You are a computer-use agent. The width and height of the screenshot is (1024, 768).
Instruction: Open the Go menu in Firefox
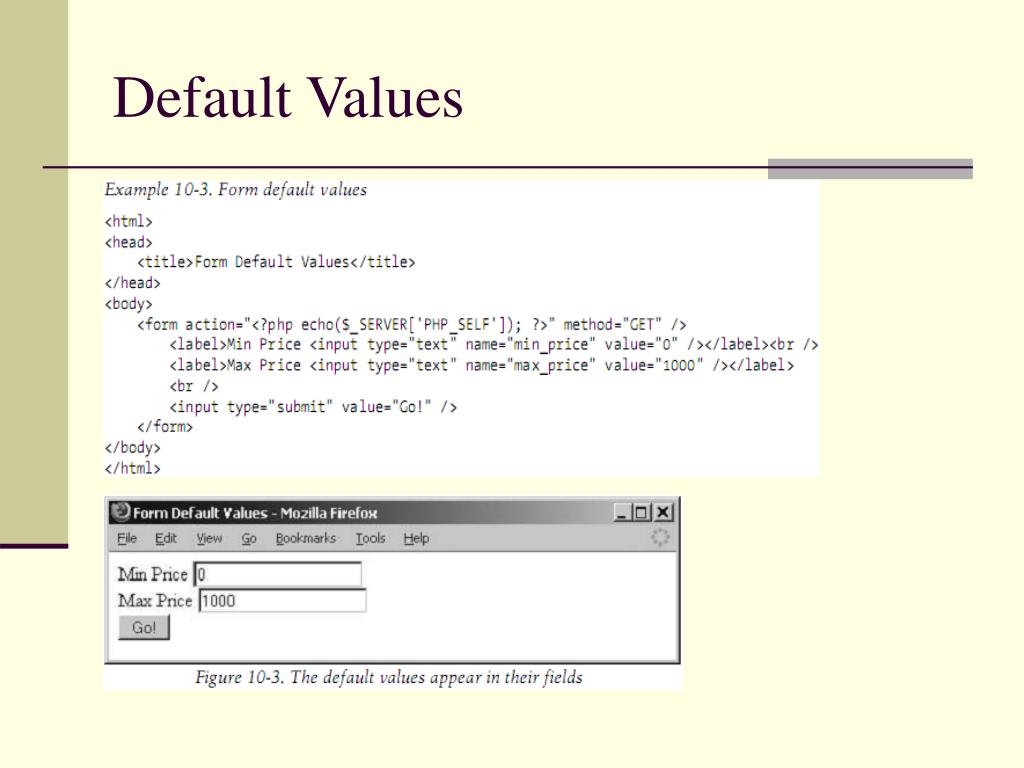pyautogui.click(x=249, y=539)
